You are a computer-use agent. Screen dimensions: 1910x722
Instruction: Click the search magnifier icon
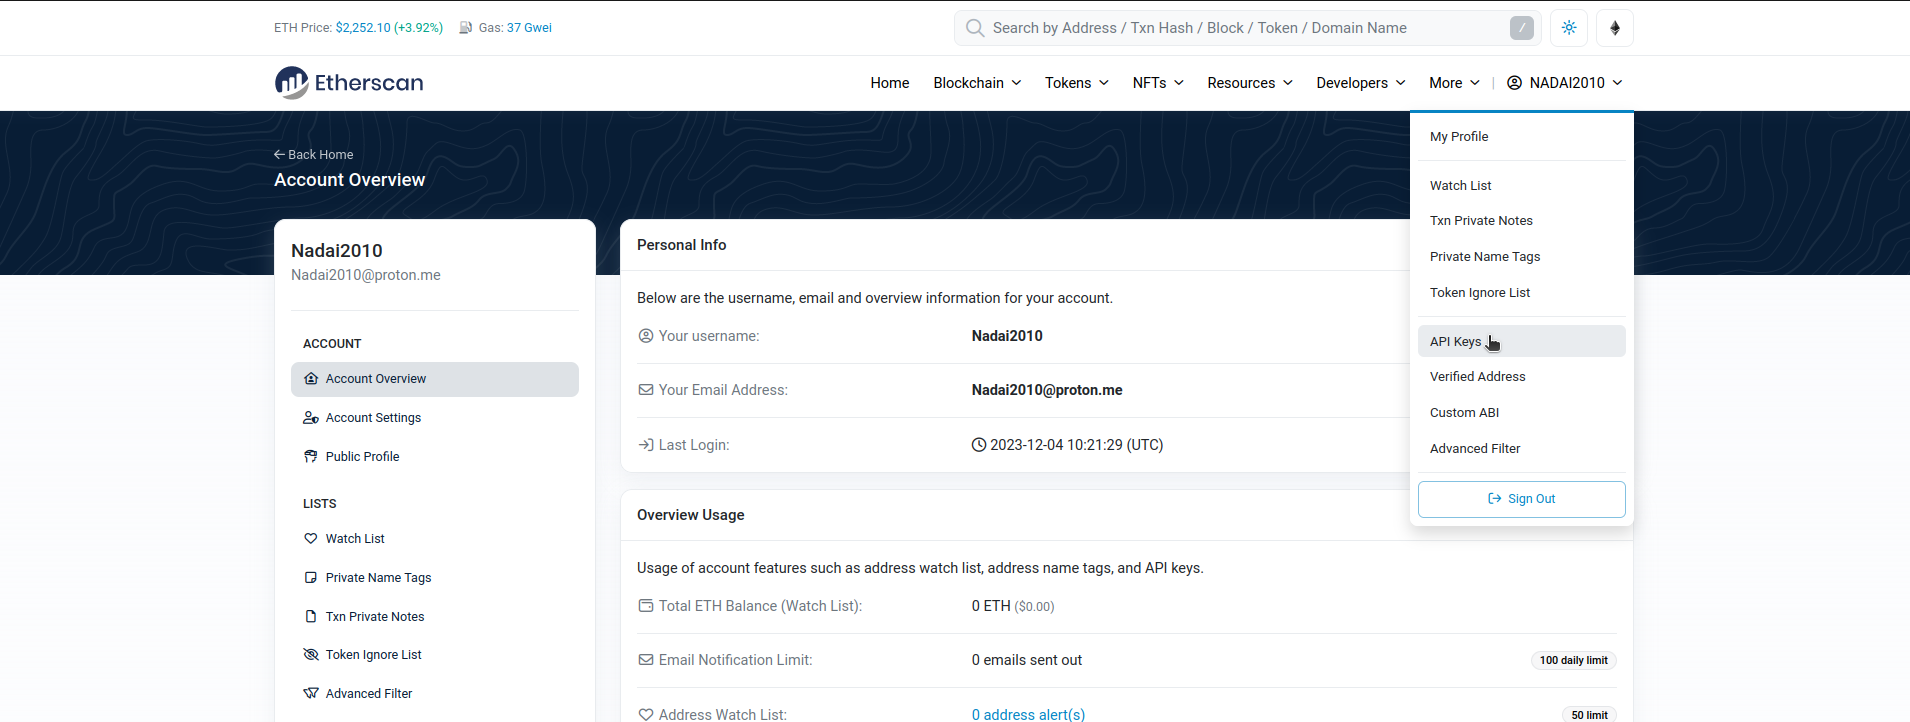tap(975, 28)
